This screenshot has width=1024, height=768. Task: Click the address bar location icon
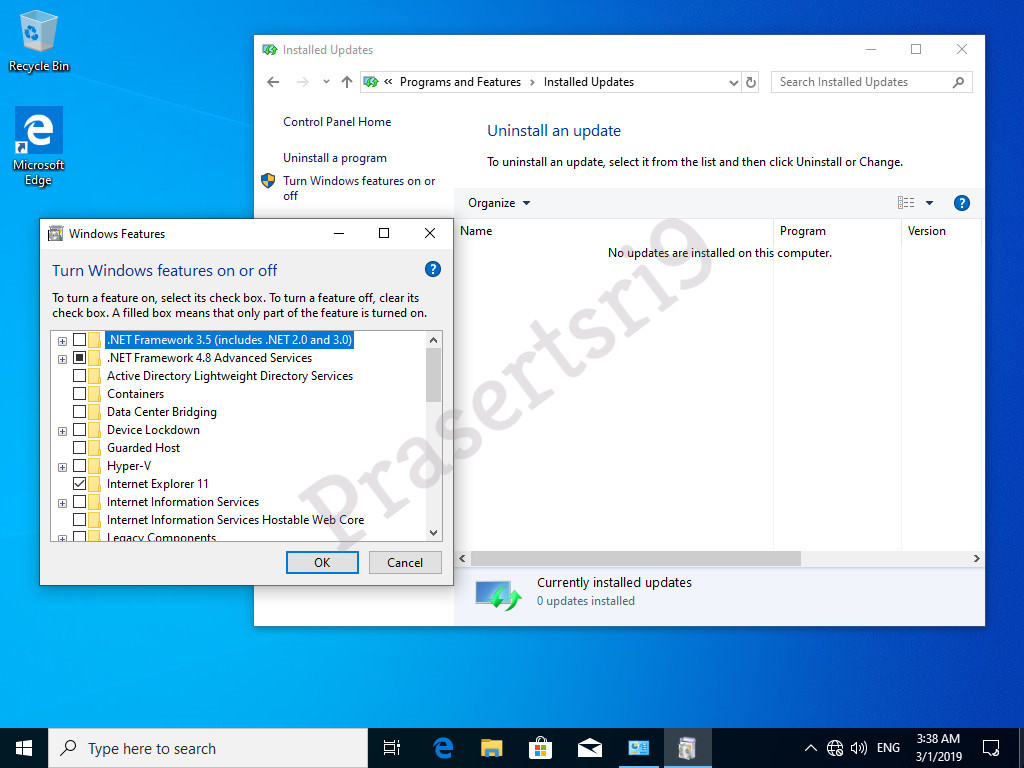point(371,82)
